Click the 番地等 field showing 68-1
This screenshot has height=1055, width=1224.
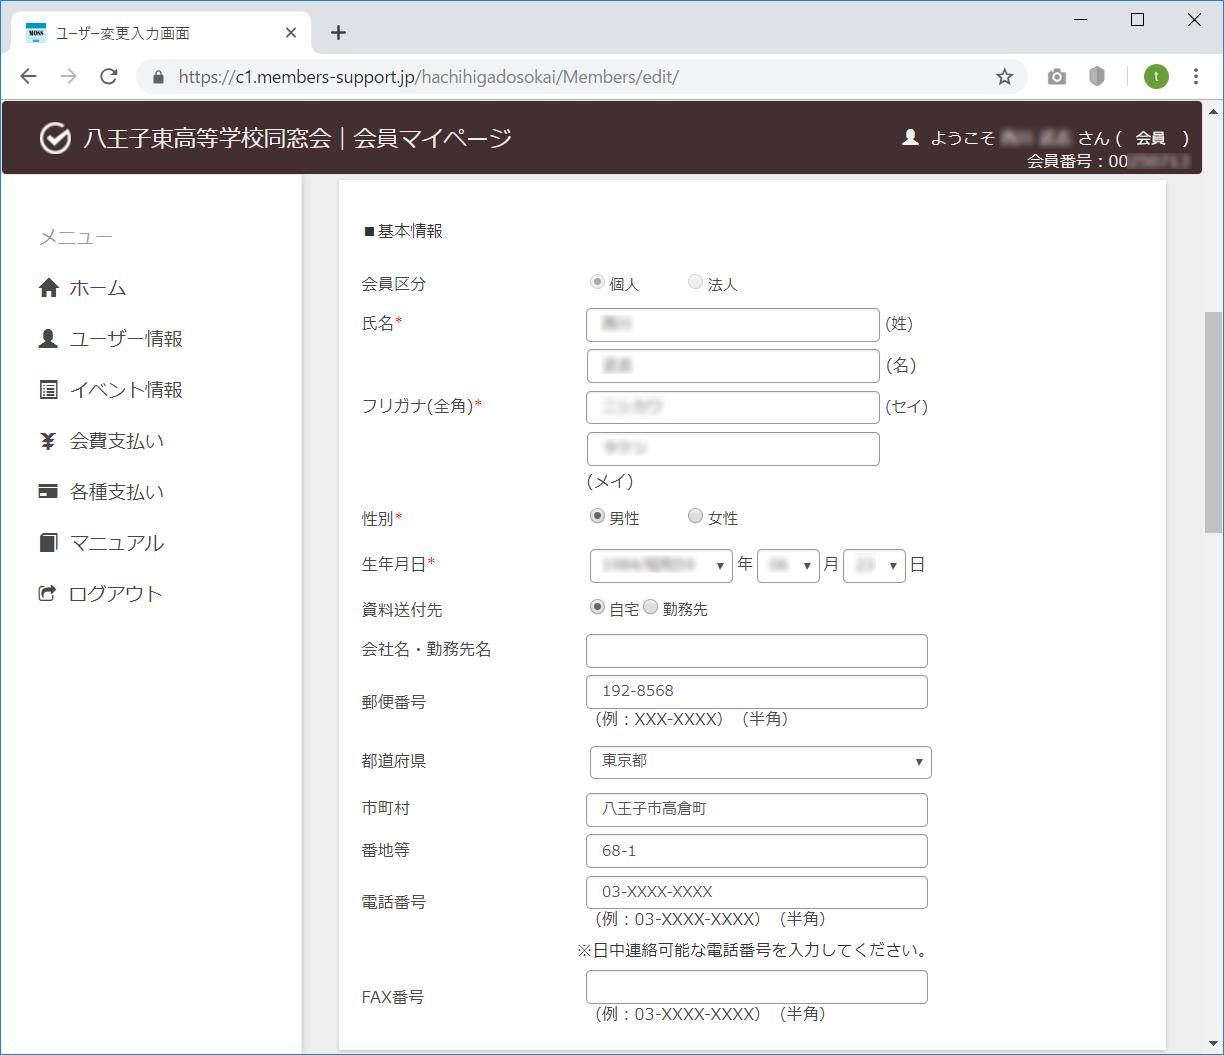pos(757,851)
